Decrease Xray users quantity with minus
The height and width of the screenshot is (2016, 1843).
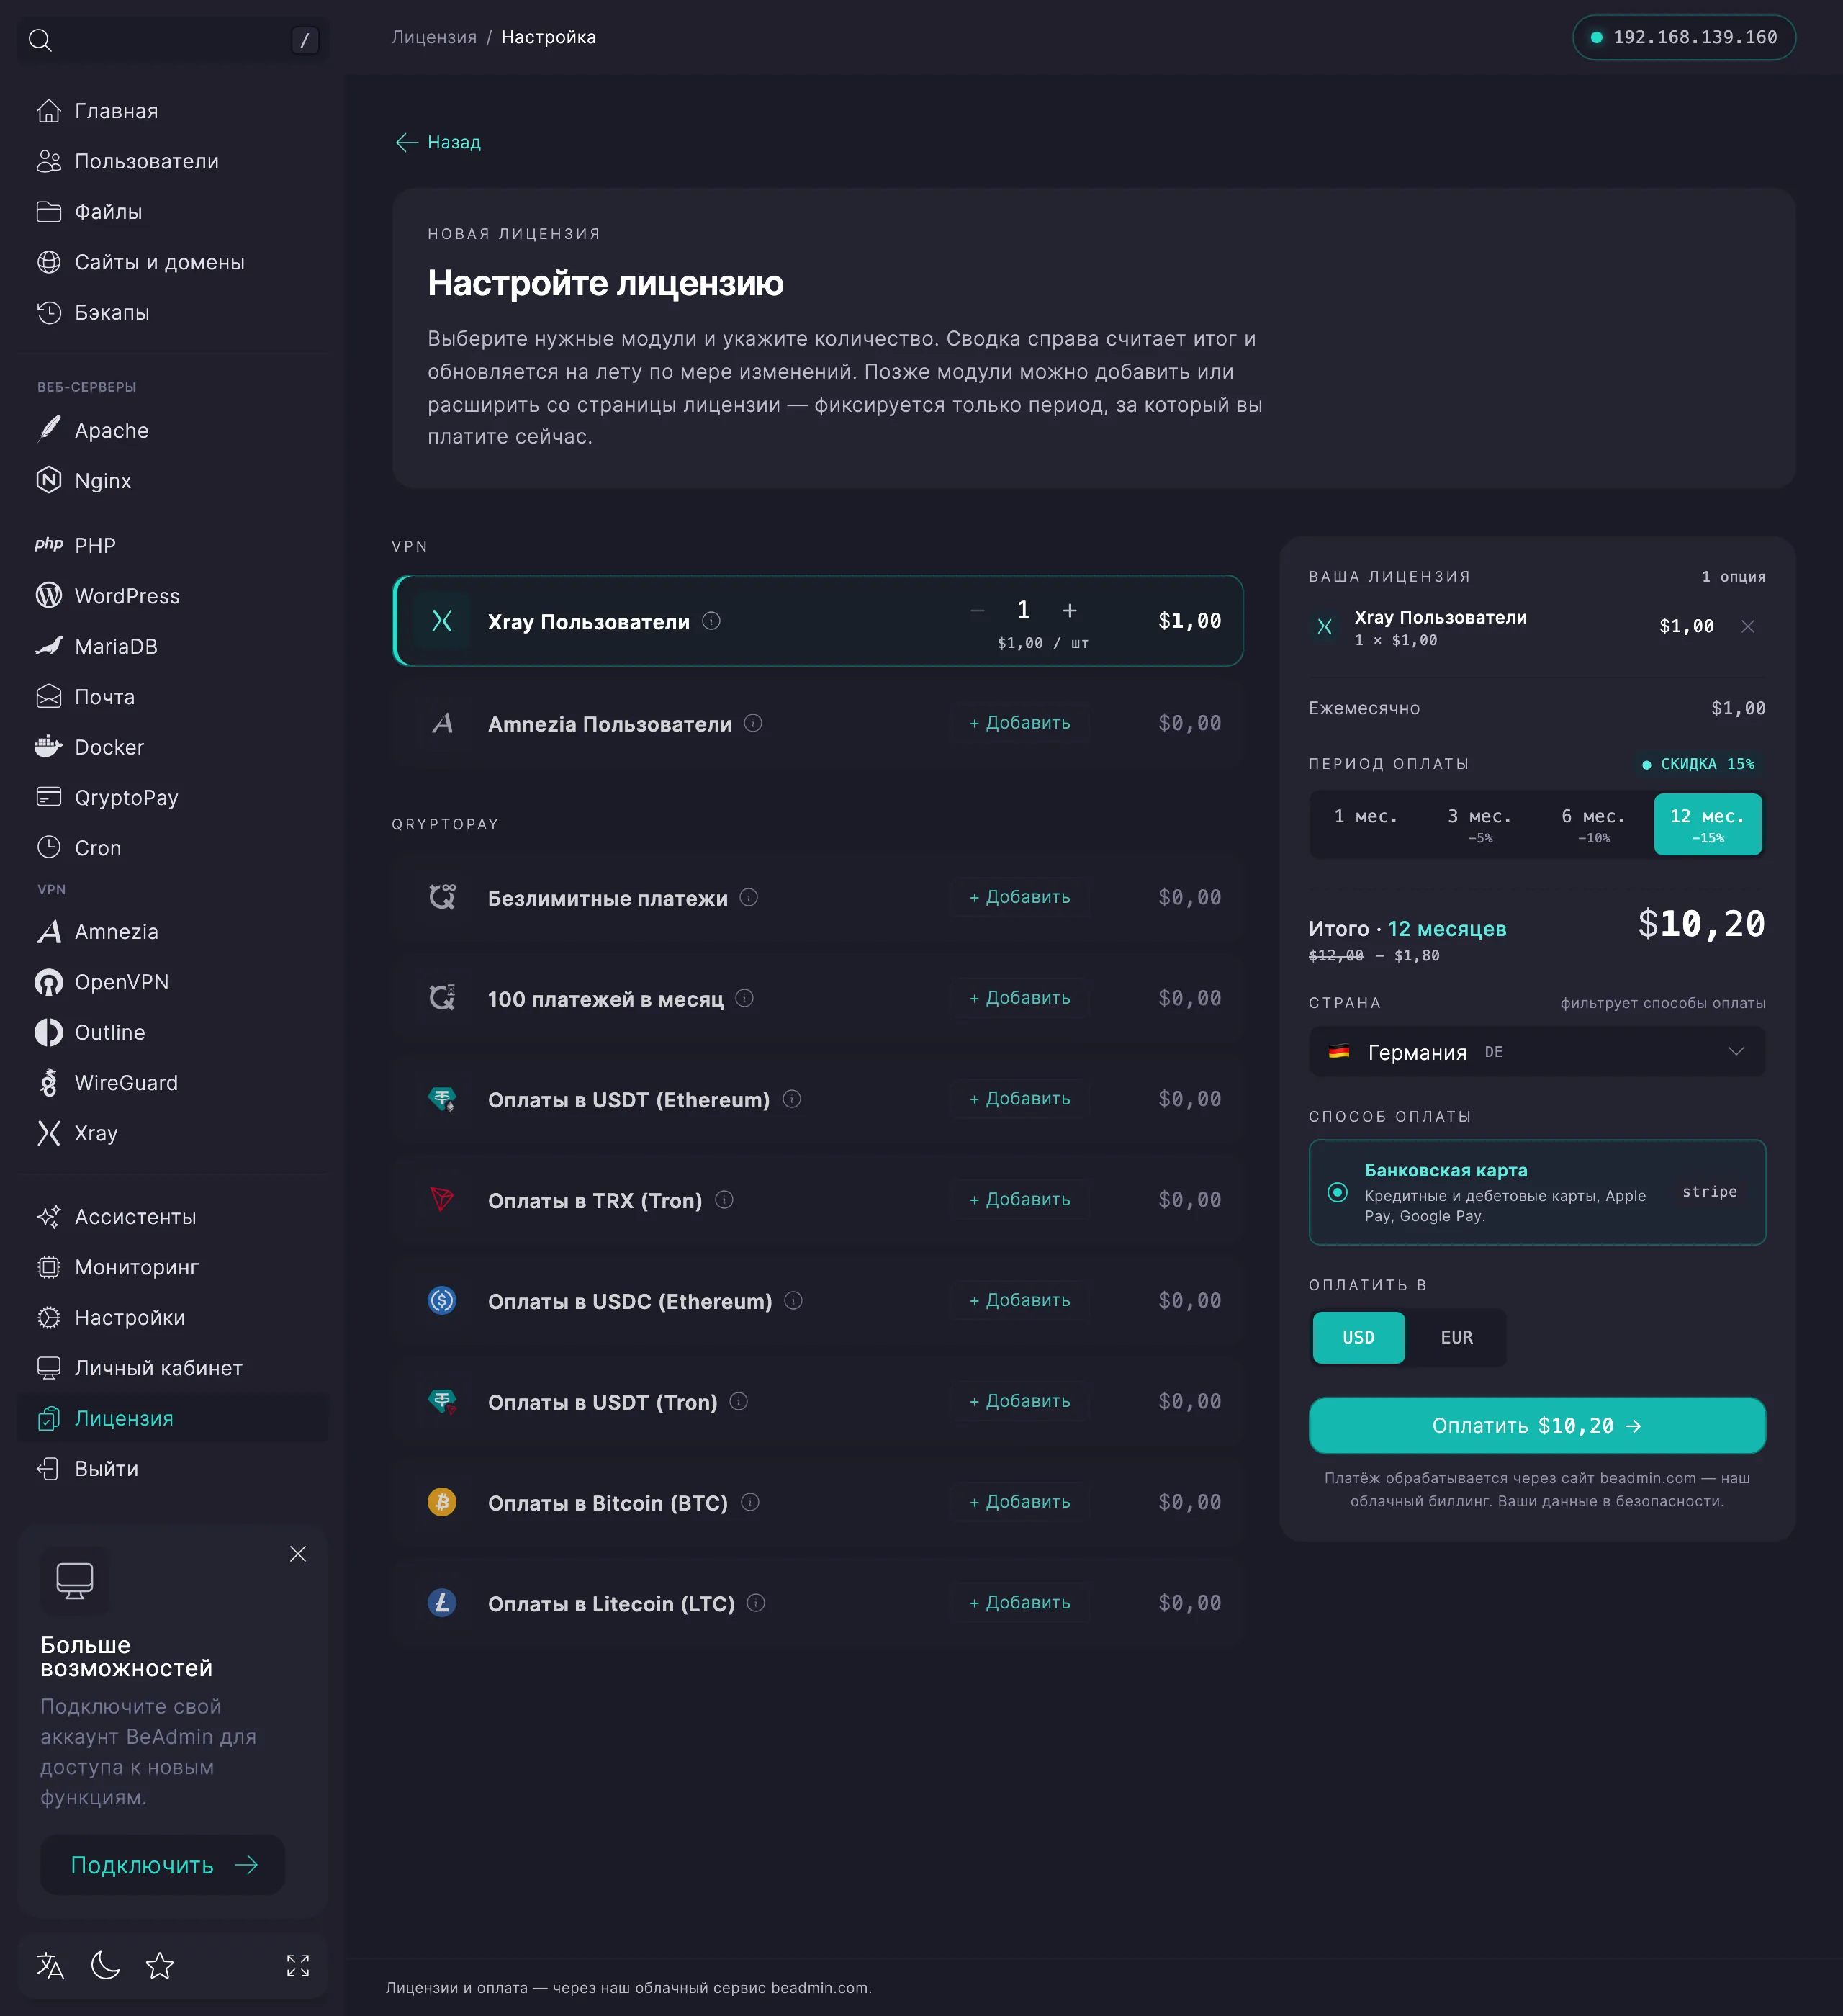[x=978, y=610]
